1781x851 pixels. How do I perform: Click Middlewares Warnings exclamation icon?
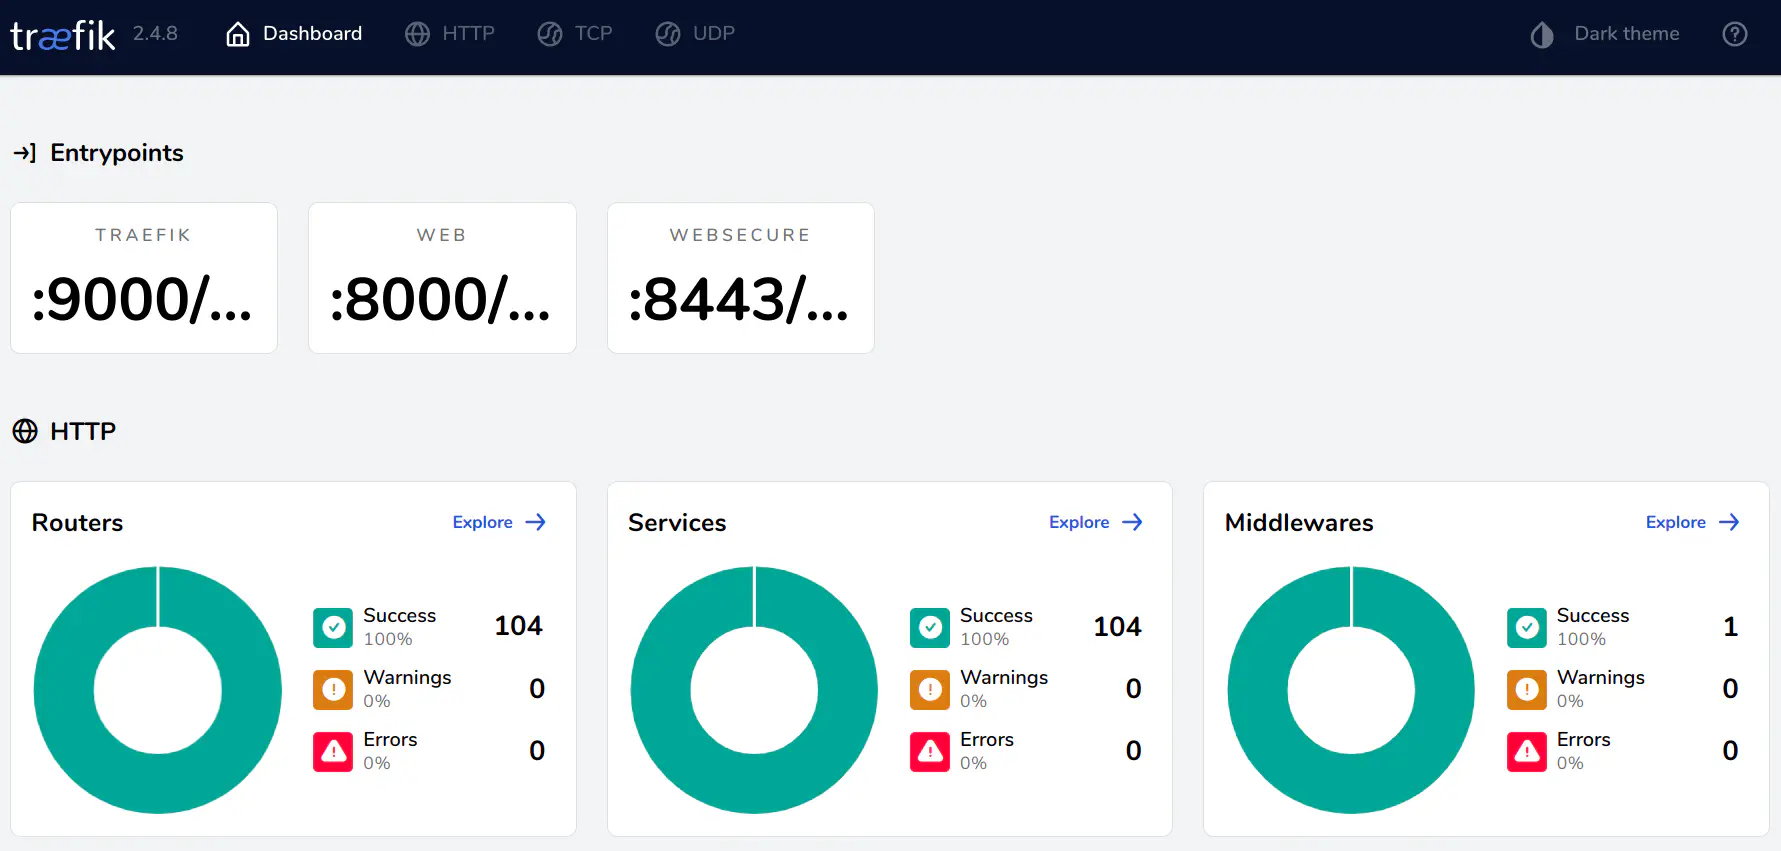[1527, 689]
